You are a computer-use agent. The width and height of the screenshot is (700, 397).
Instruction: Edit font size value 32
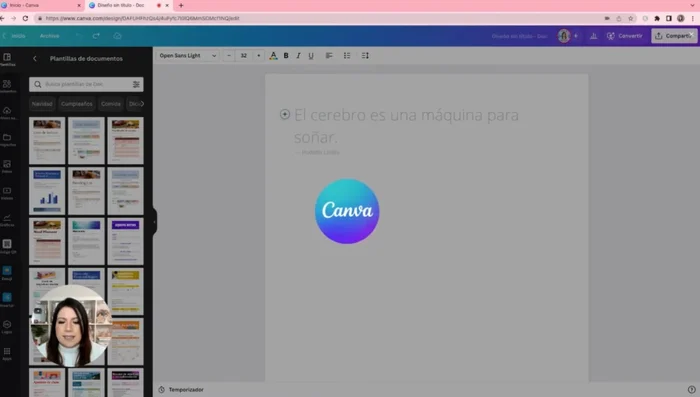(244, 55)
